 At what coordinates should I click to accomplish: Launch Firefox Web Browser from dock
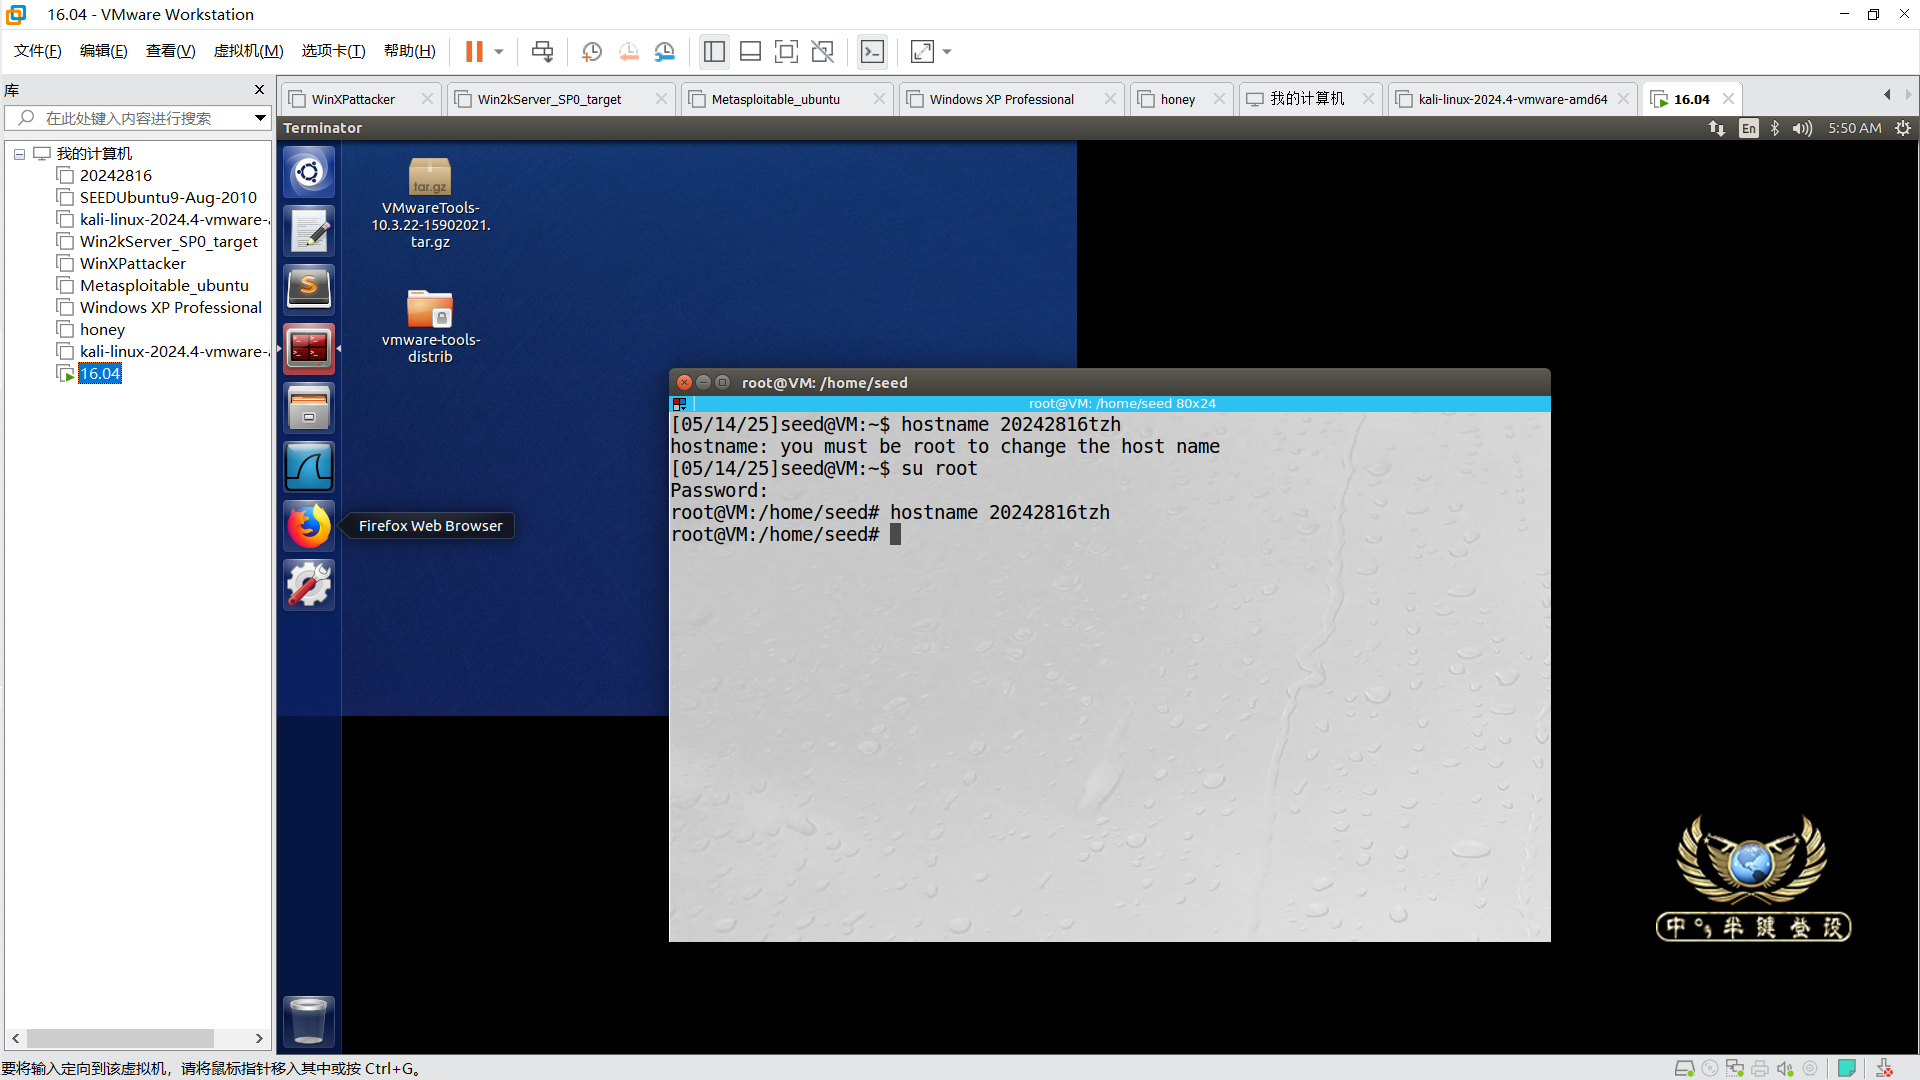coord(309,526)
